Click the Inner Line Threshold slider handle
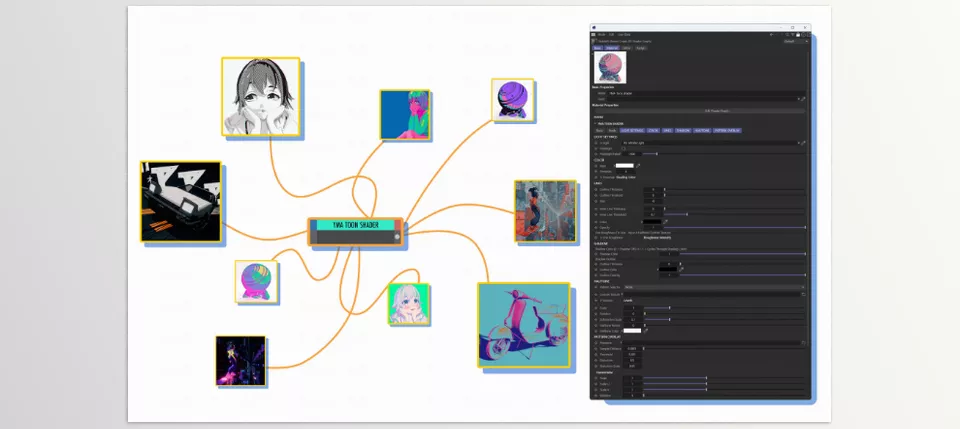 (x=687, y=214)
